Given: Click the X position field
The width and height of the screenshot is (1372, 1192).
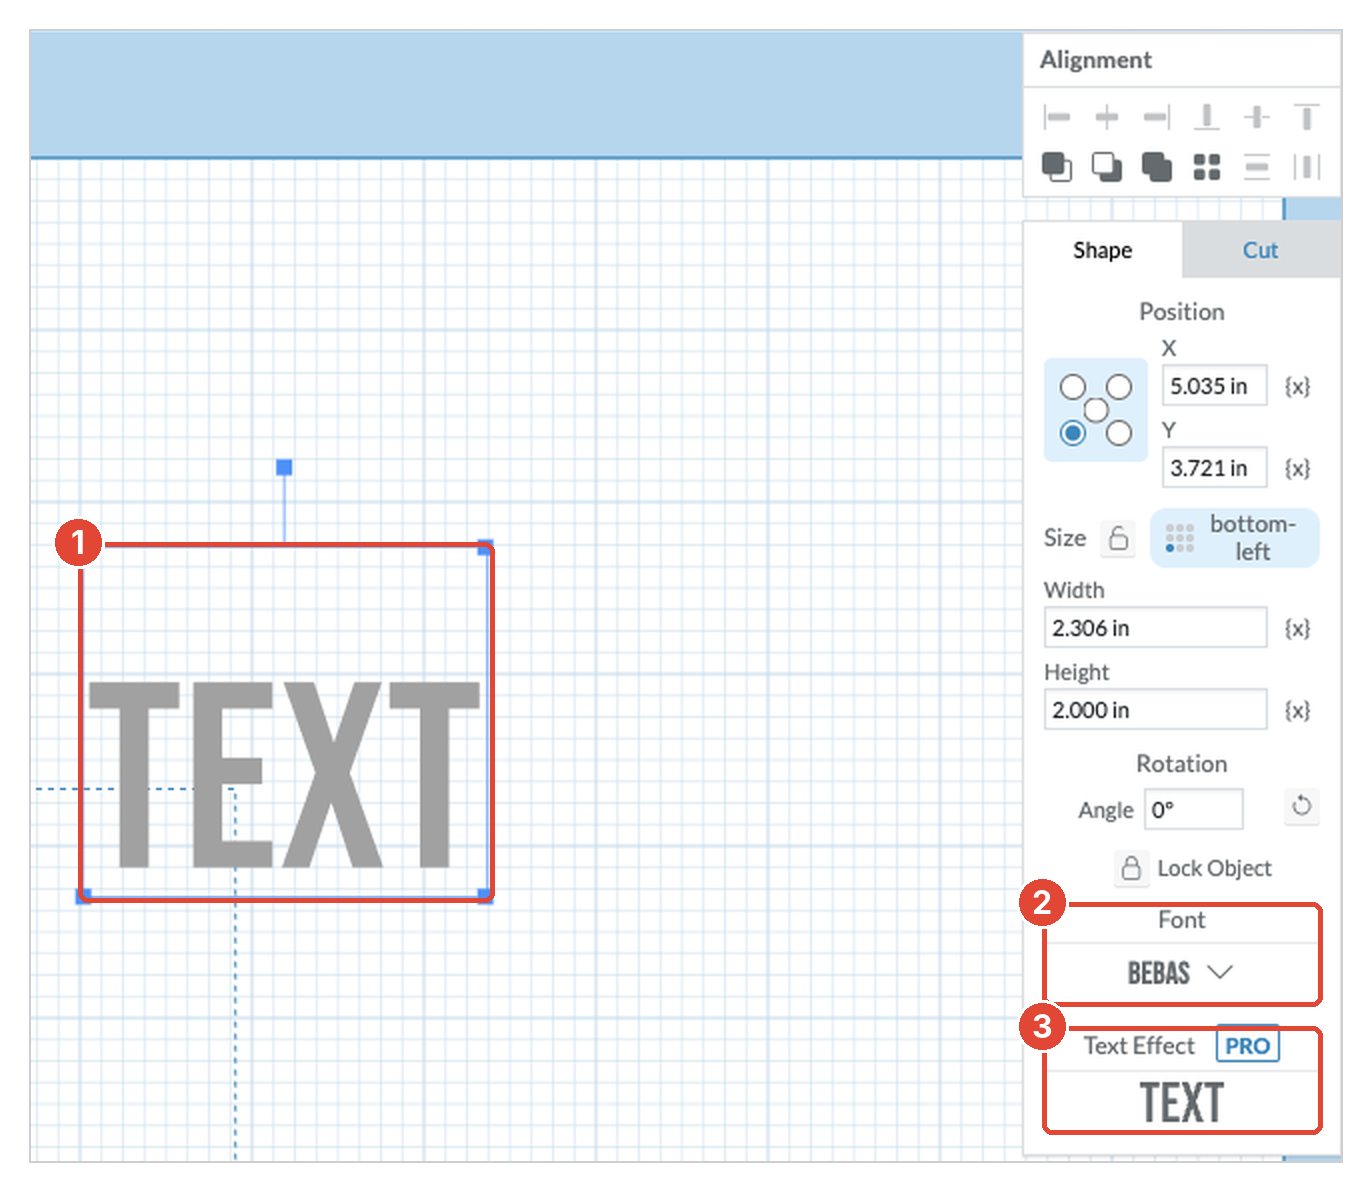Looking at the screenshot, I should click(x=1214, y=386).
